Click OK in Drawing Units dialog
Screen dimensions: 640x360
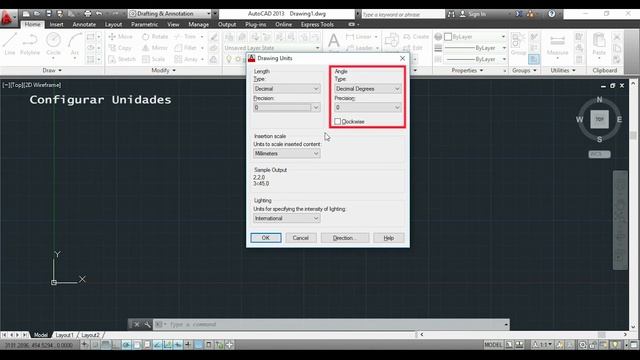tap(266, 238)
